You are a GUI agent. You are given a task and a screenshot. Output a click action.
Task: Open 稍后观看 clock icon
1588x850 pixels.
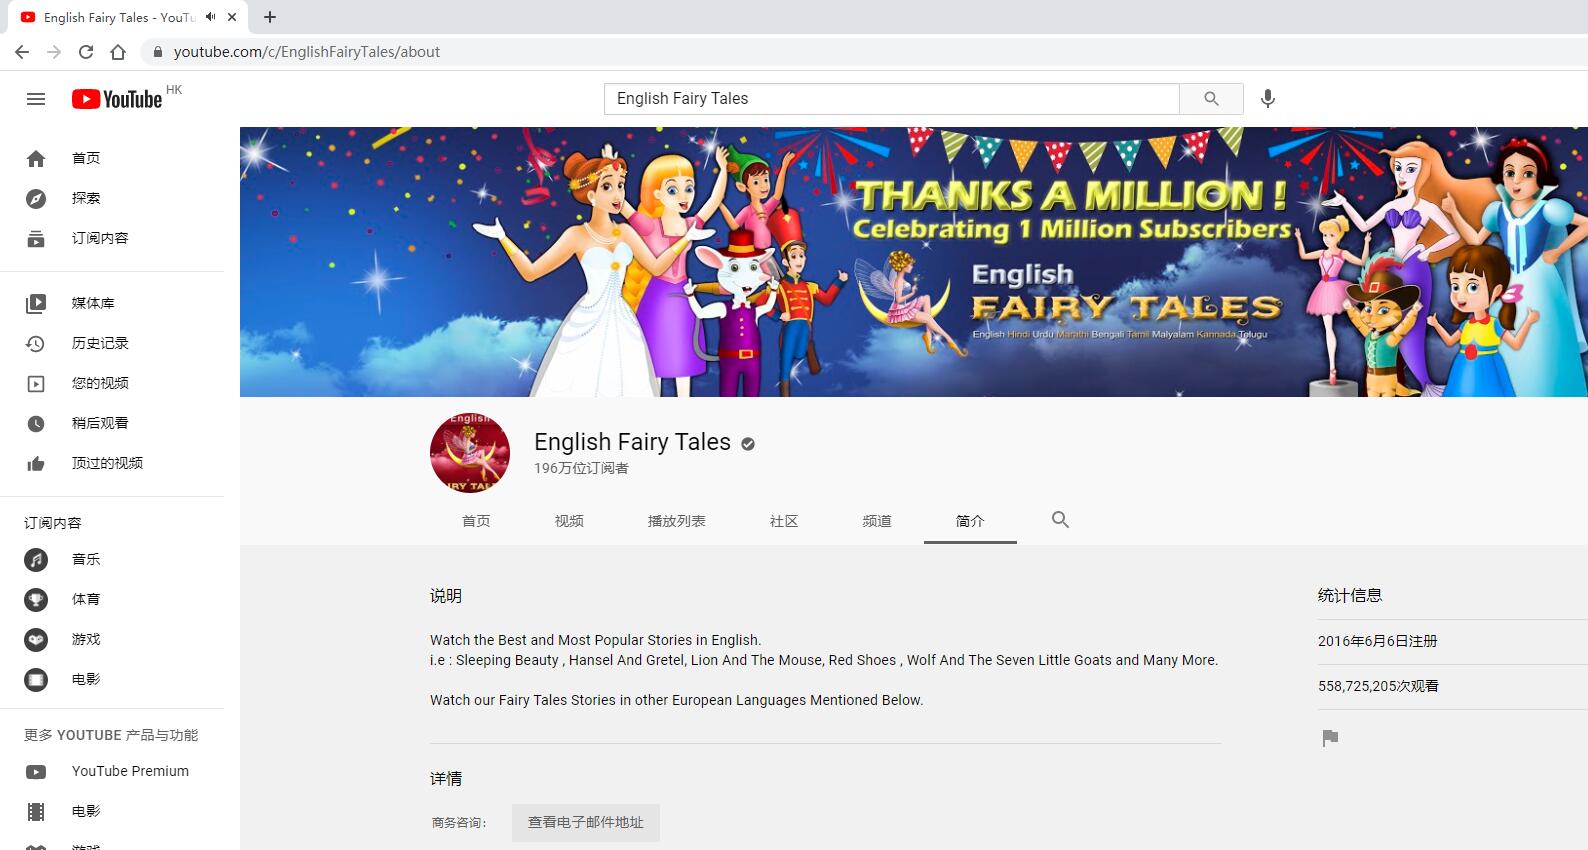(x=36, y=423)
